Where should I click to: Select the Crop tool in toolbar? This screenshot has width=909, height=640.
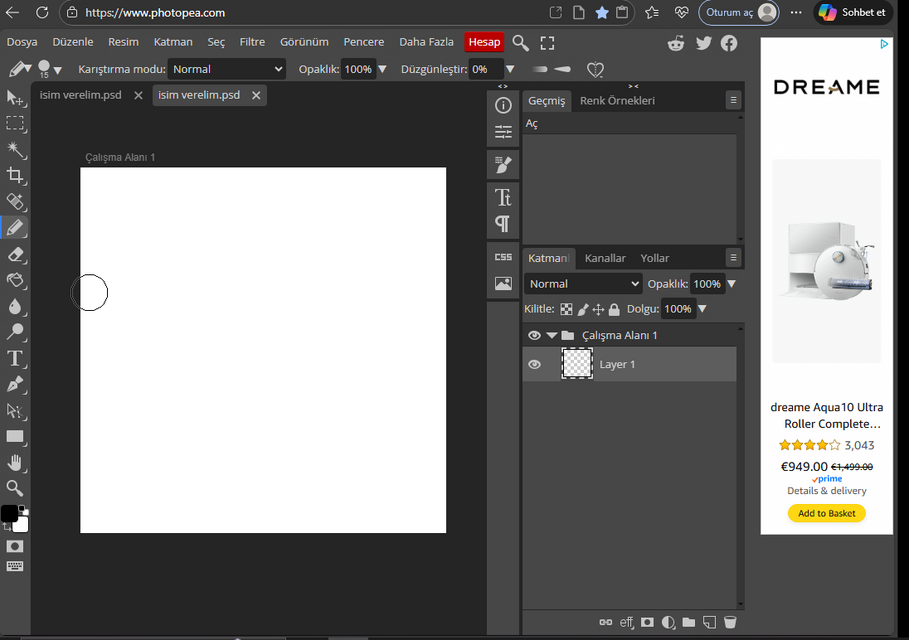15,176
